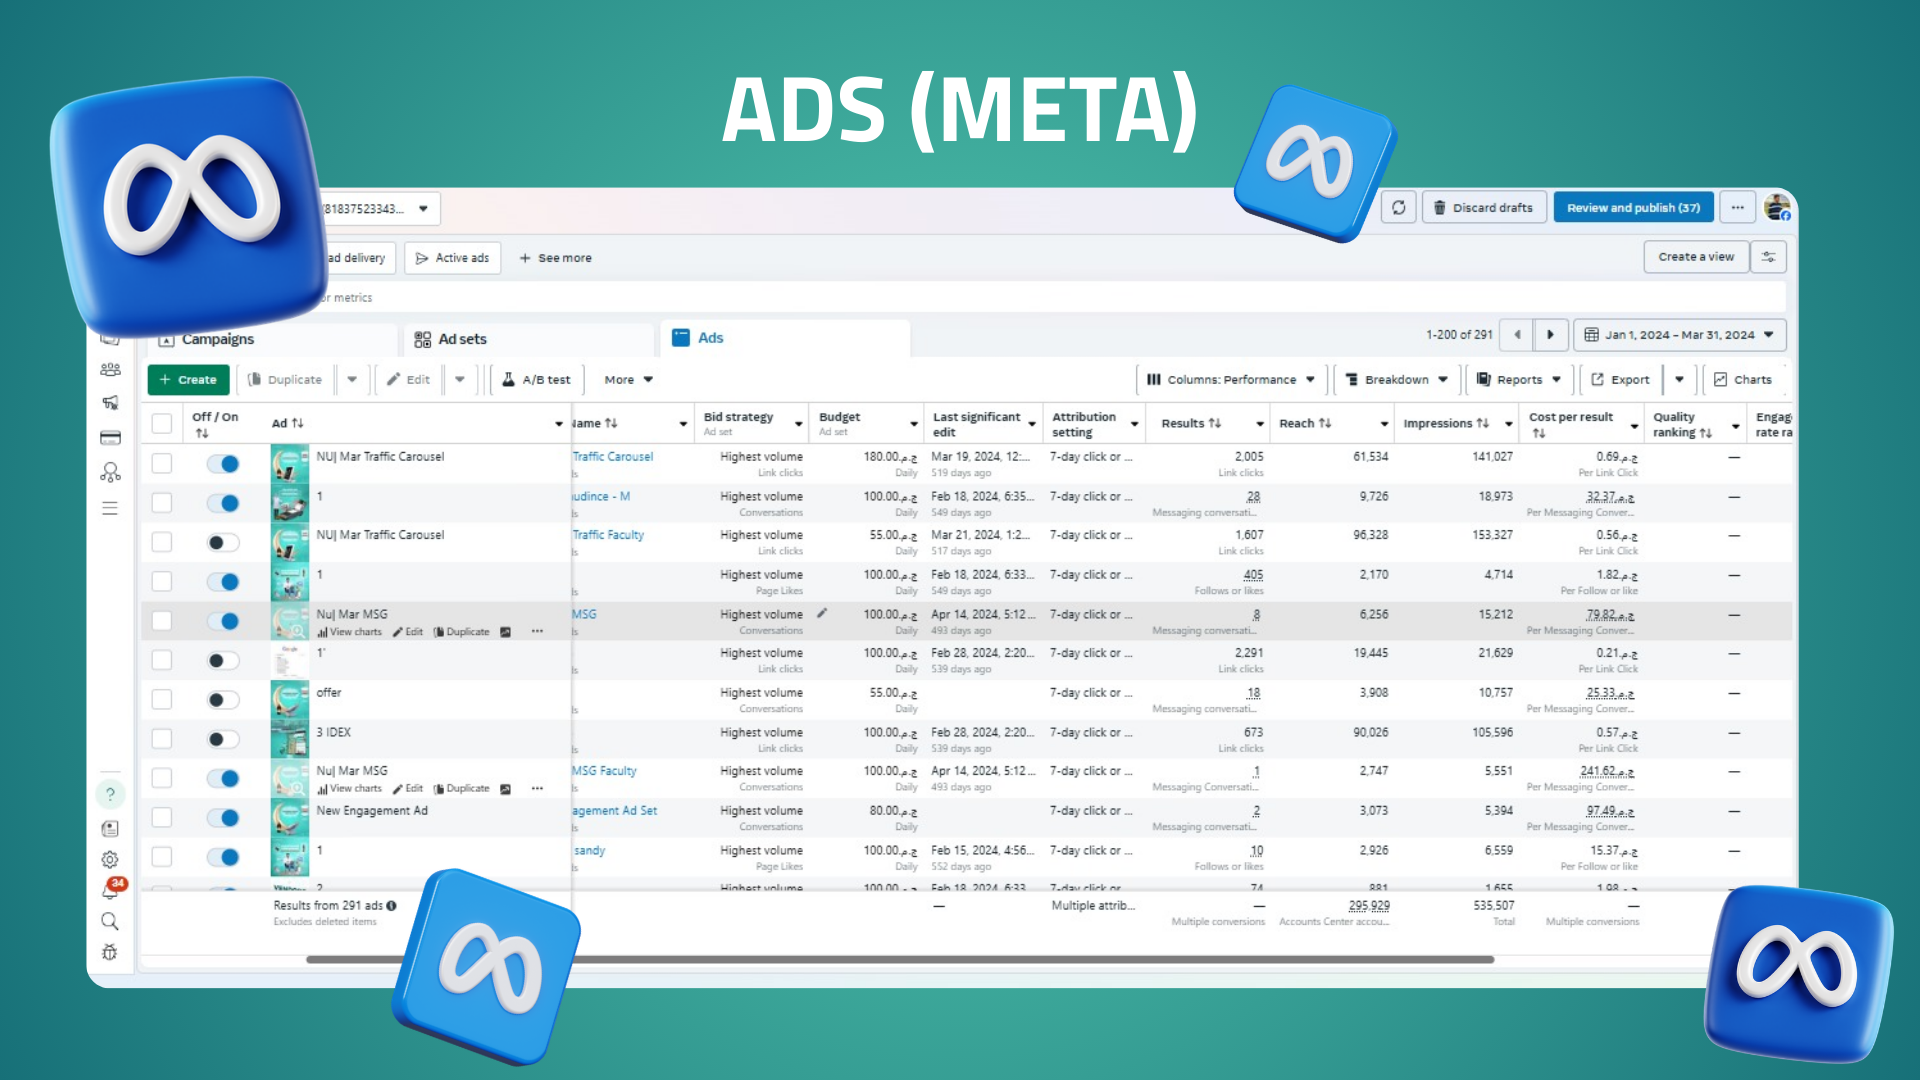This screenshot has height=1080, width=1920.
Task: Open the Breakdown dropdown
Action: point(1397,380)
